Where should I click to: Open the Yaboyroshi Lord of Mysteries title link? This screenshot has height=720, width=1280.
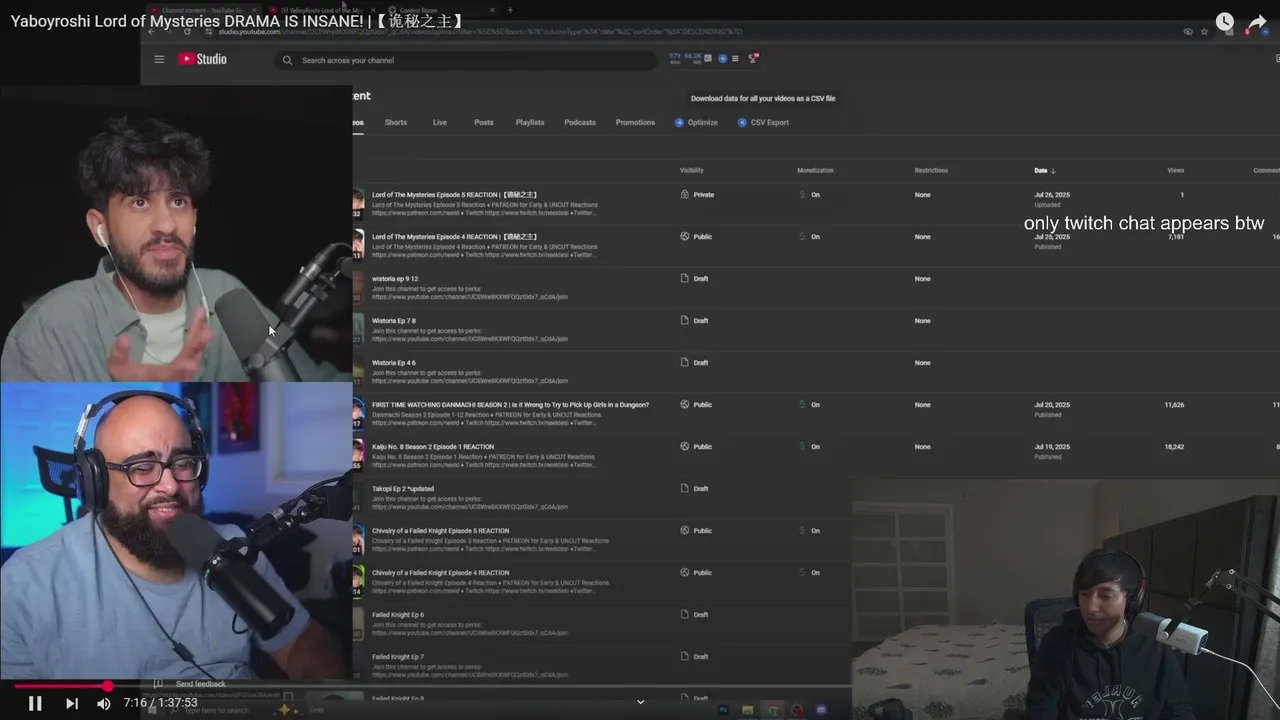tap(238, 21)
